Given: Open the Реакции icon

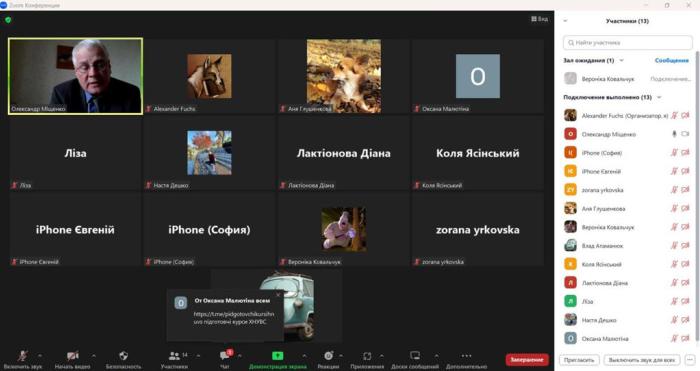Looking at the screenshot, I should coord(329,355).
